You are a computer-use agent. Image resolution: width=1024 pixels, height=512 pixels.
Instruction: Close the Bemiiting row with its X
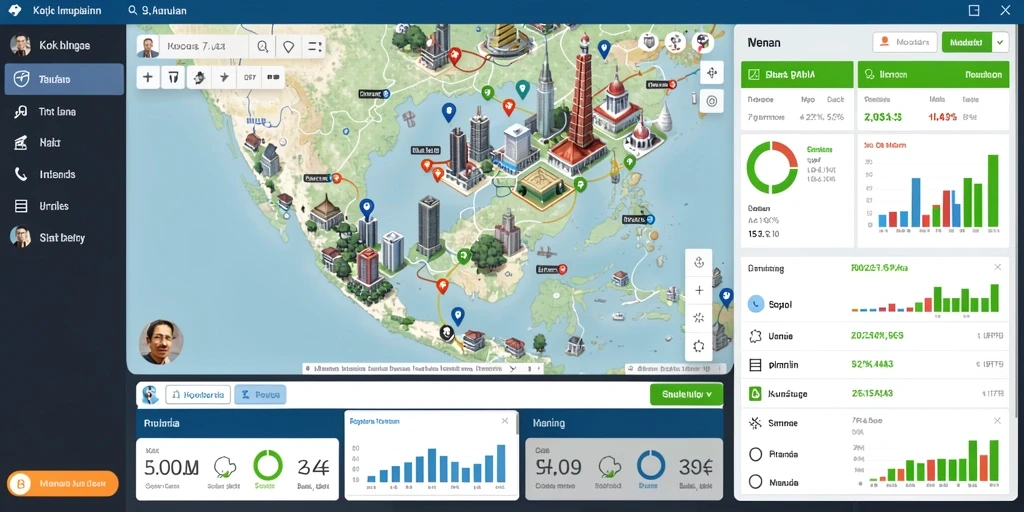click(x=997, y=267)
